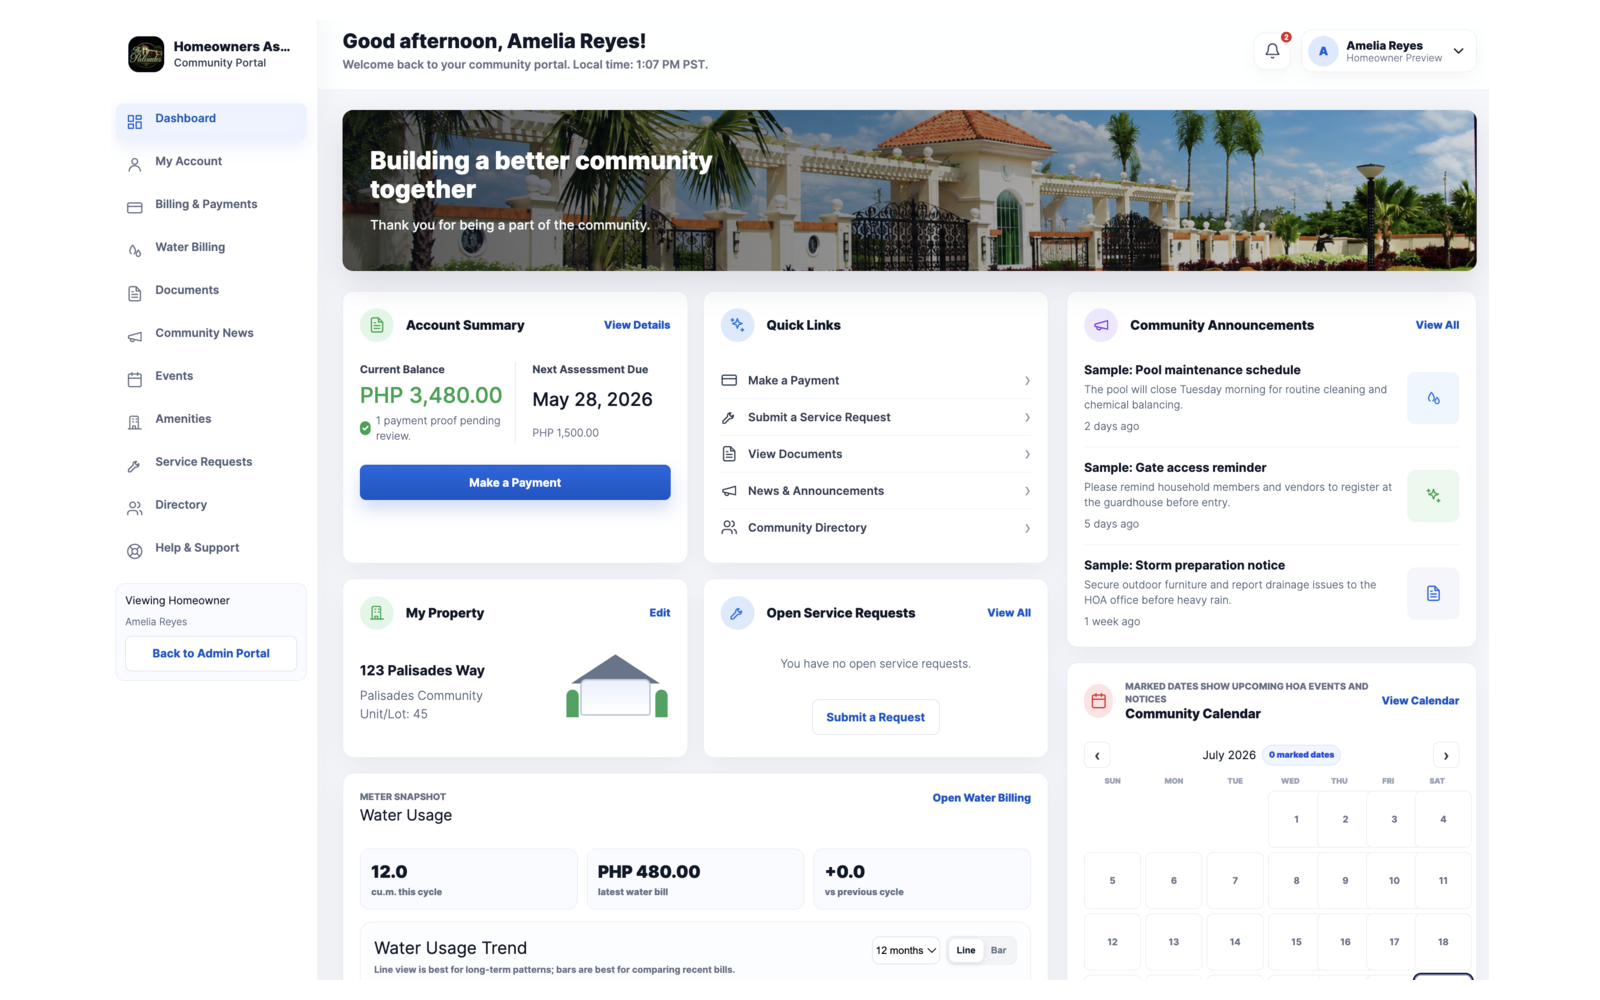Click the house illustration in My Property

pyautogui.click(x=616, y=686)
